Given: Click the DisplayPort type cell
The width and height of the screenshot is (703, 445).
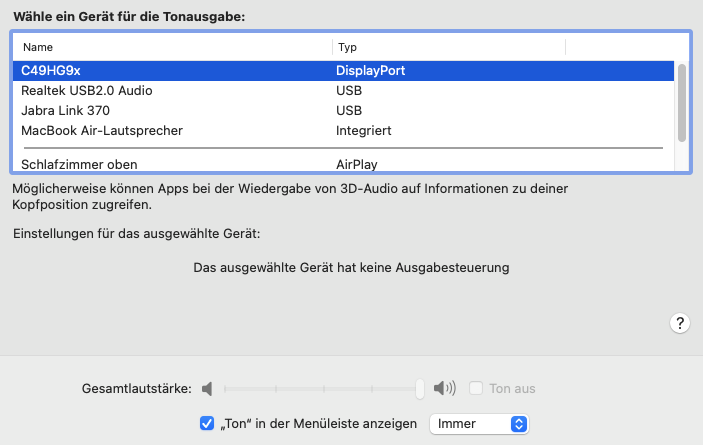Looking at the screenshot, I should click(370, 71).
